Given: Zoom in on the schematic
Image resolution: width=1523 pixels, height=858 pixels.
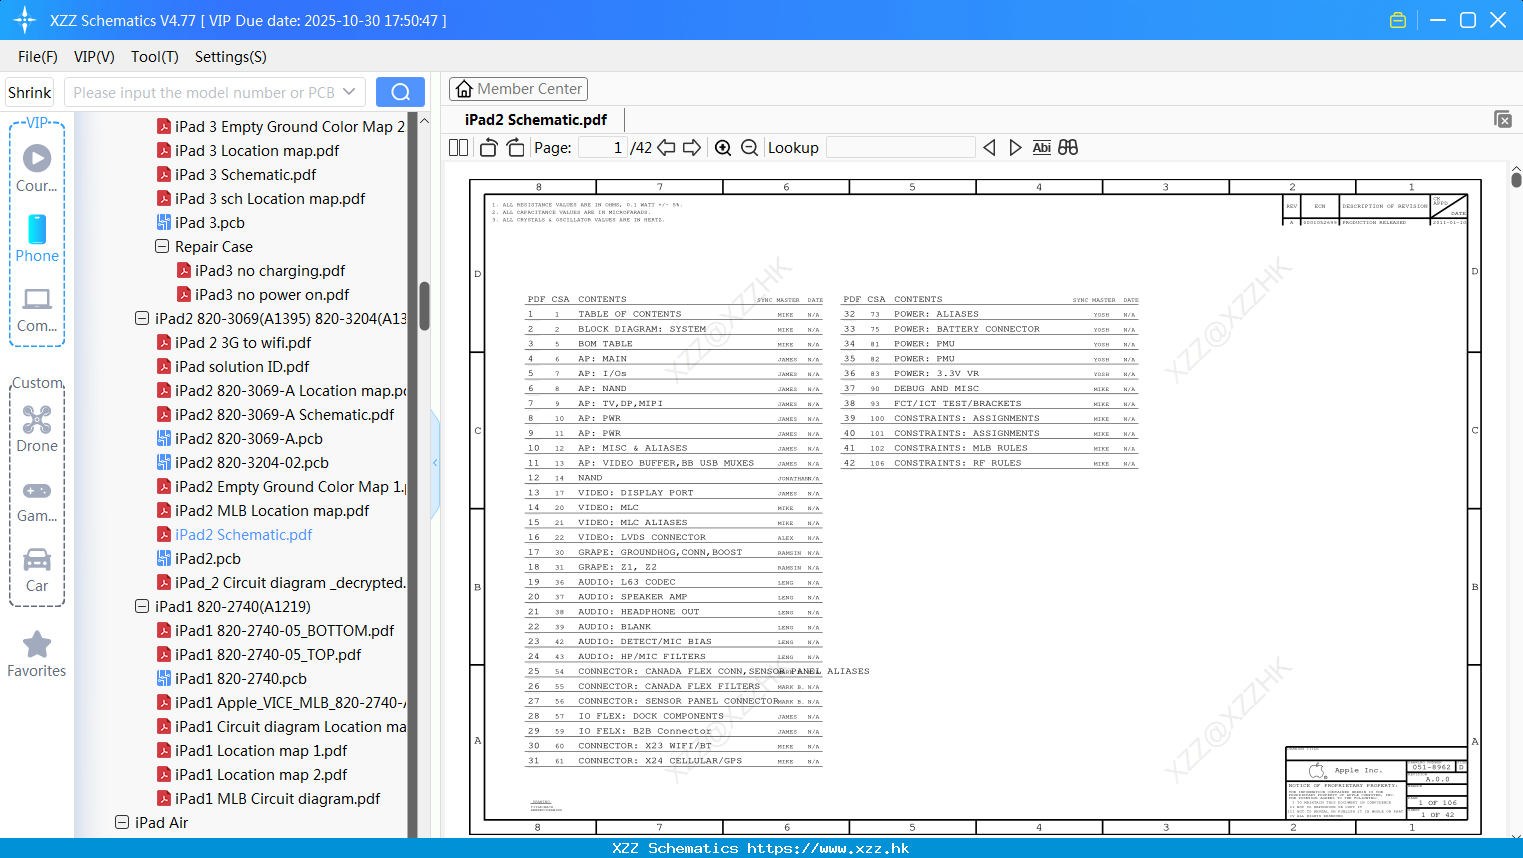Looking at the screenshot, I should coord(723,148).
